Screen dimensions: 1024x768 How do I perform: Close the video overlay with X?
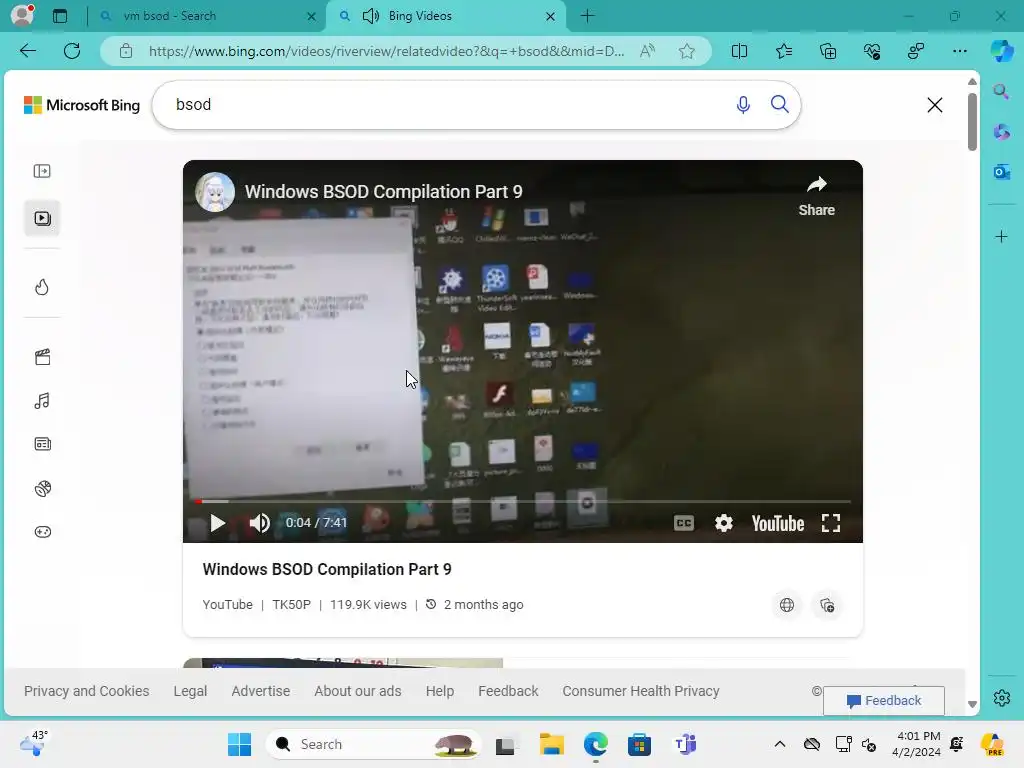tap(935, 104)
